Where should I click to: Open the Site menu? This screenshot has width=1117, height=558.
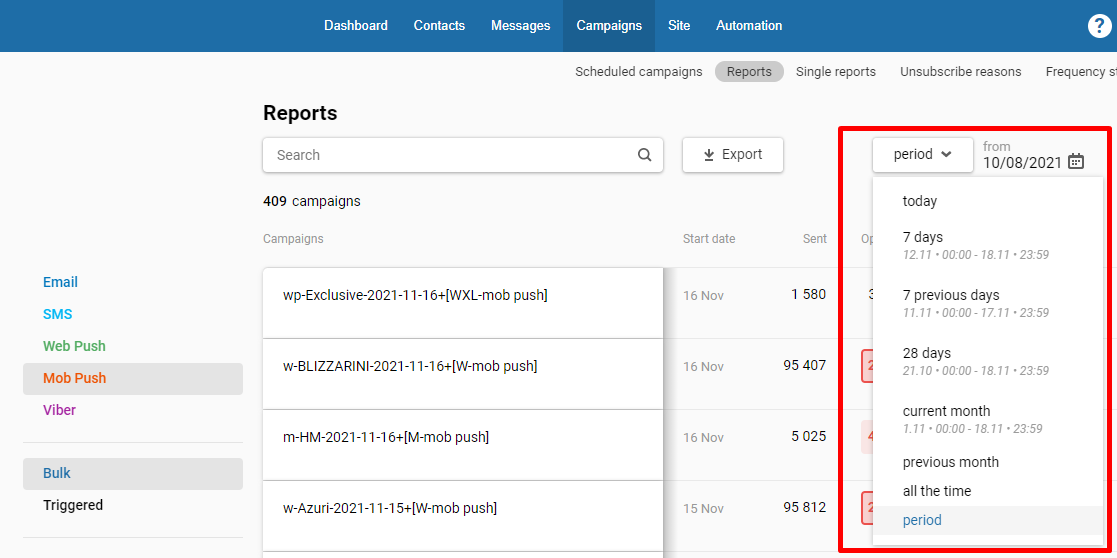coord(679,26)
